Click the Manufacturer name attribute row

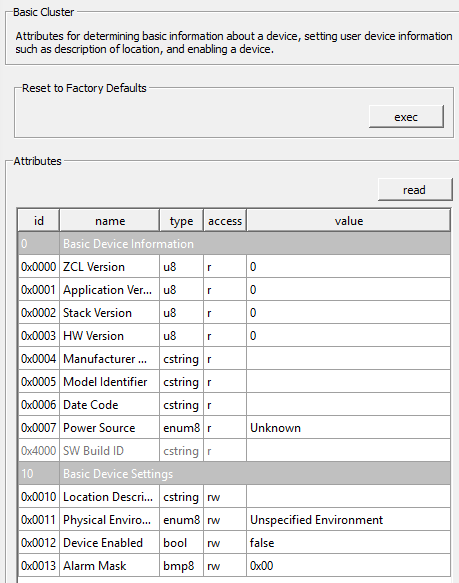pyautogui.click(x=234, y=359)
